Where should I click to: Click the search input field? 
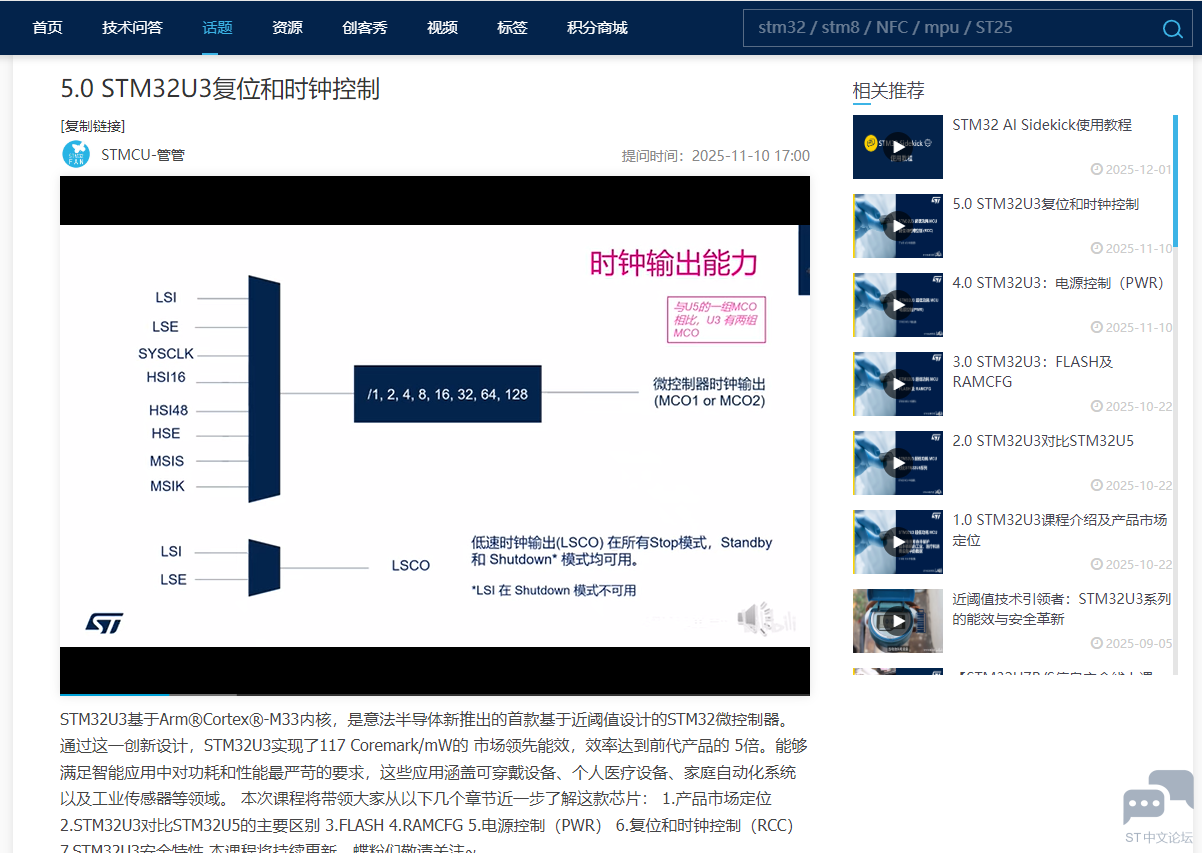pyautogui.click(x=950, y=28)
